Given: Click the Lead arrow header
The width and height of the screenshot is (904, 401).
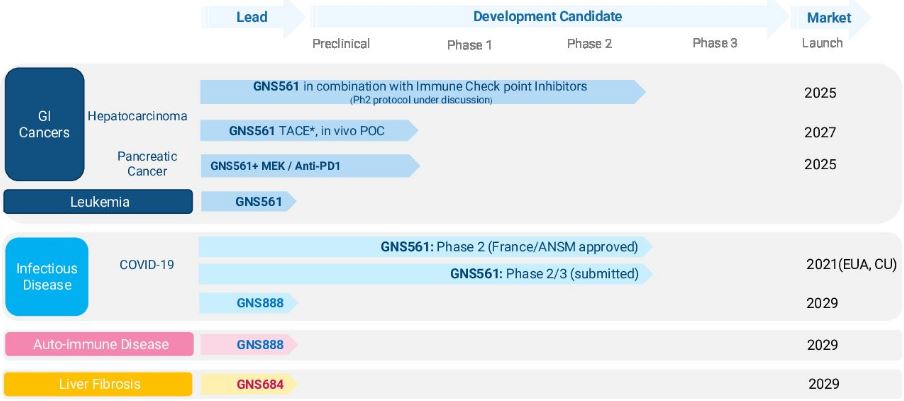Looking at the screenshot, I should (253, 17).
